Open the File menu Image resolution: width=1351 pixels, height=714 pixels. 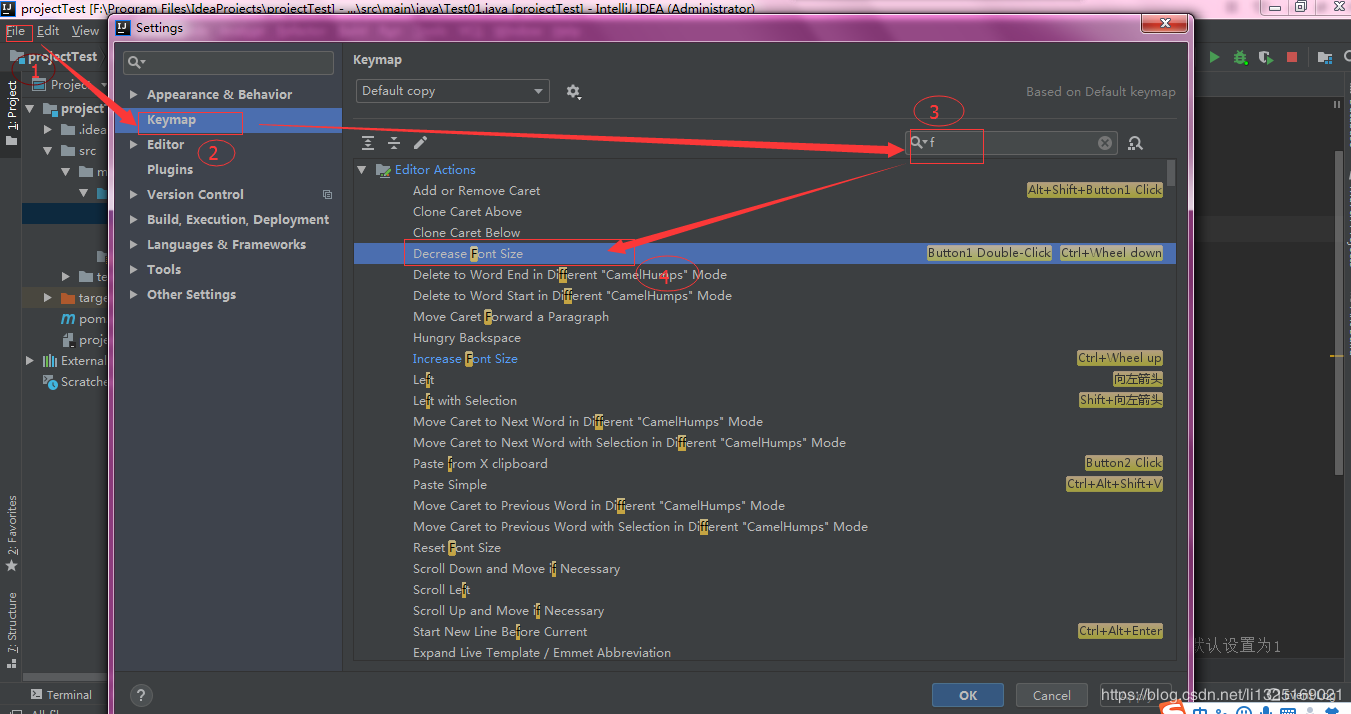point(16,31)
